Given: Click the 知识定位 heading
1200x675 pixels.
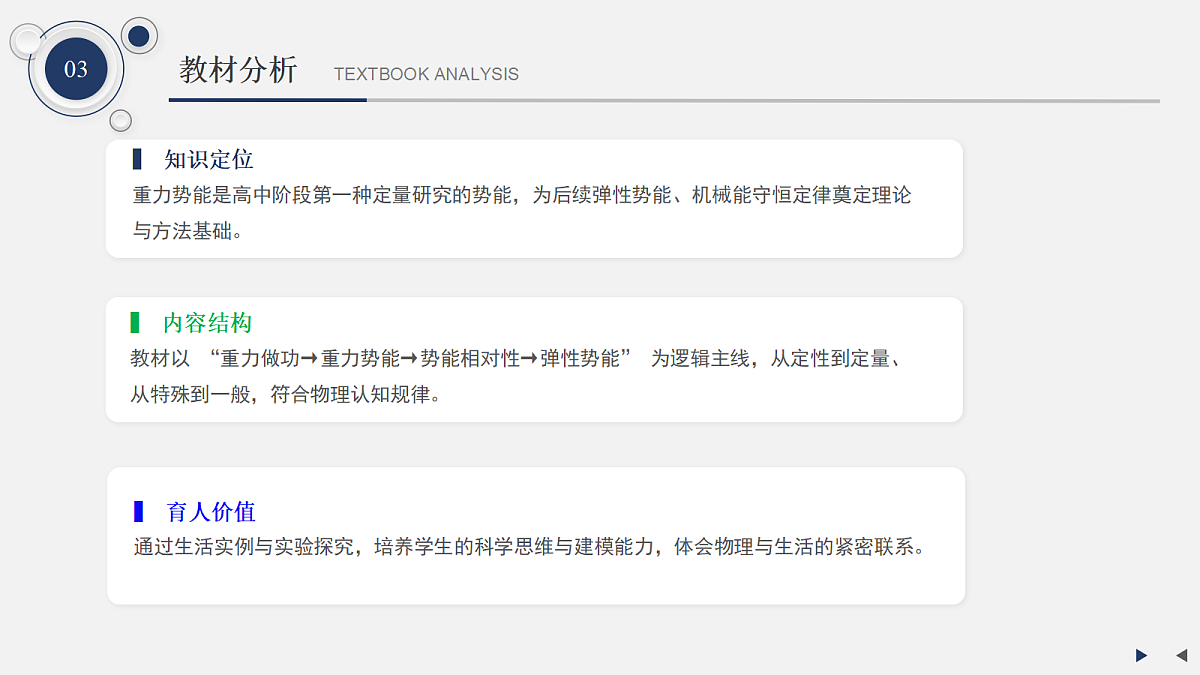Looking at the screenshot, I should coord(209,159).
